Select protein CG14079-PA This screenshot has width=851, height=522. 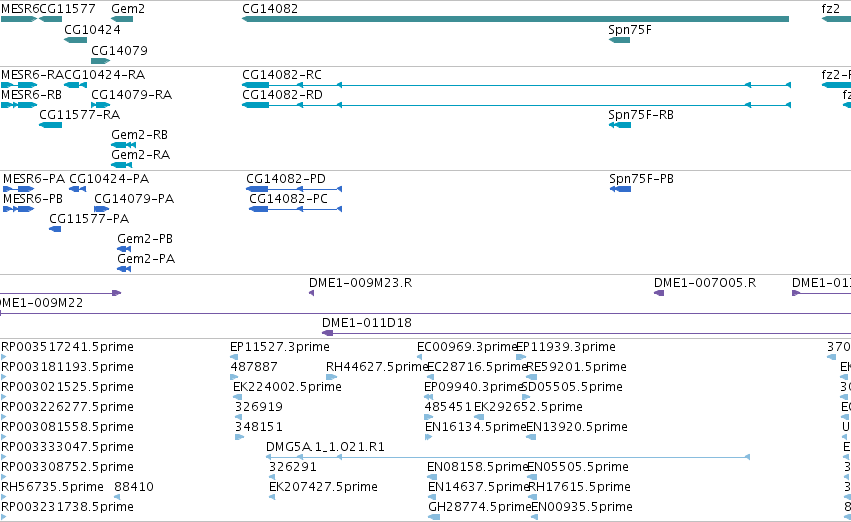pyautogui.click(x=134, y=199)
